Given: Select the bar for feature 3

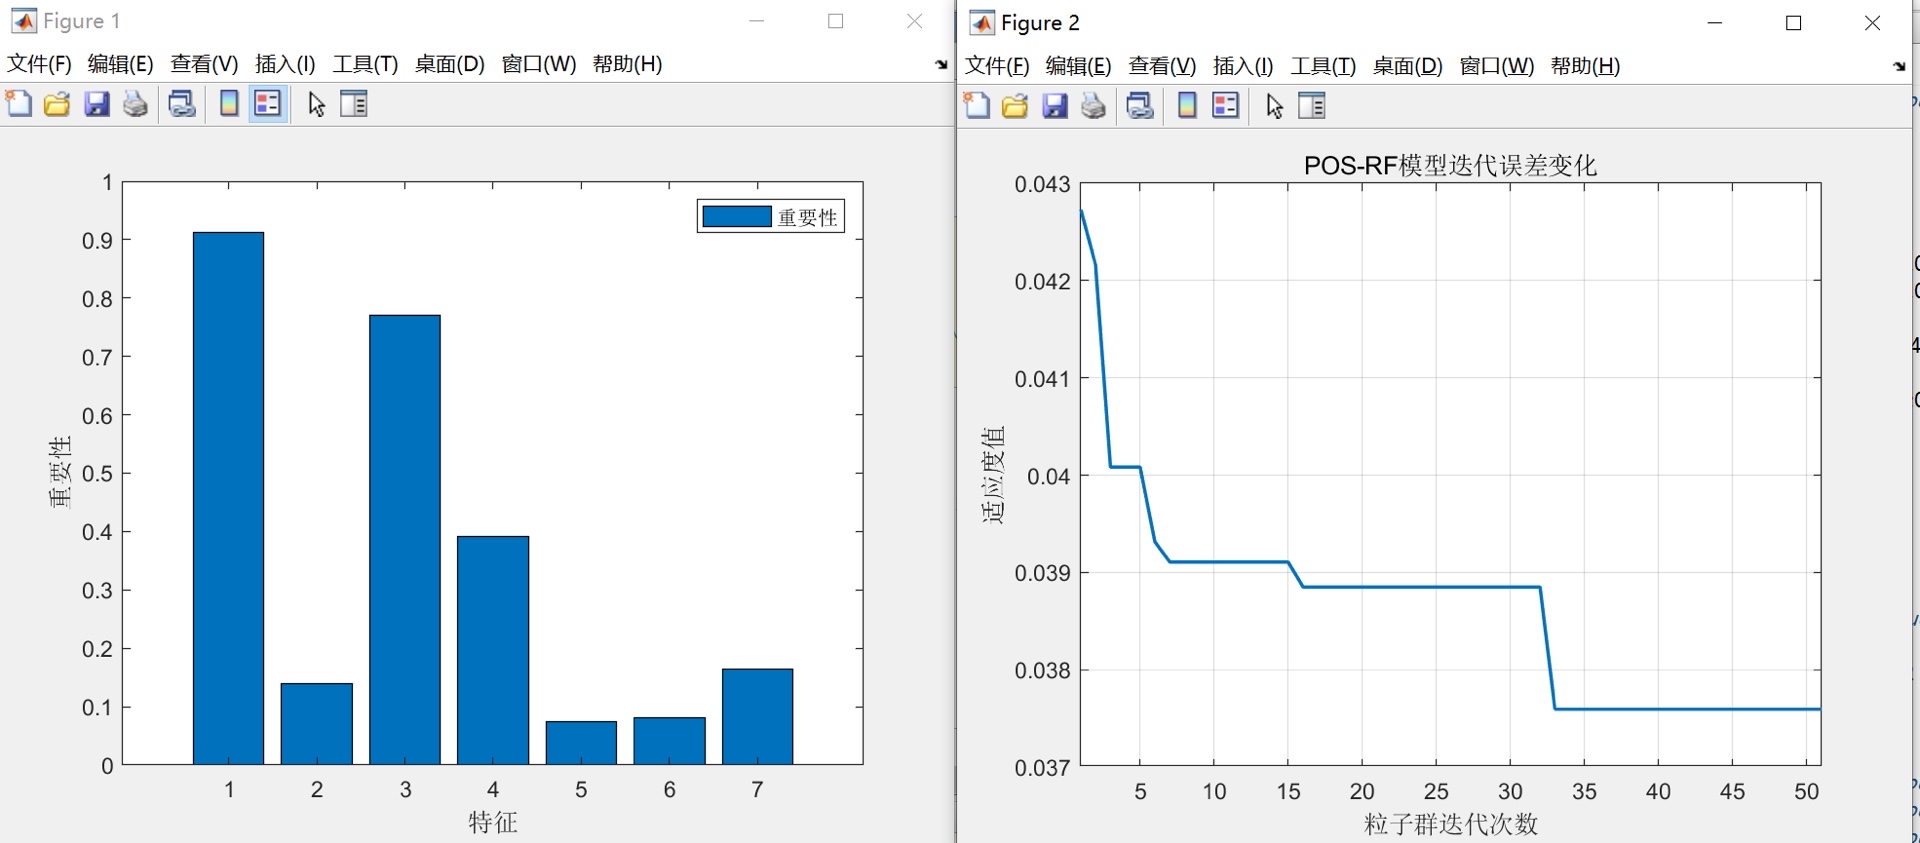Looking at the screenshot, I should [405, 540].
